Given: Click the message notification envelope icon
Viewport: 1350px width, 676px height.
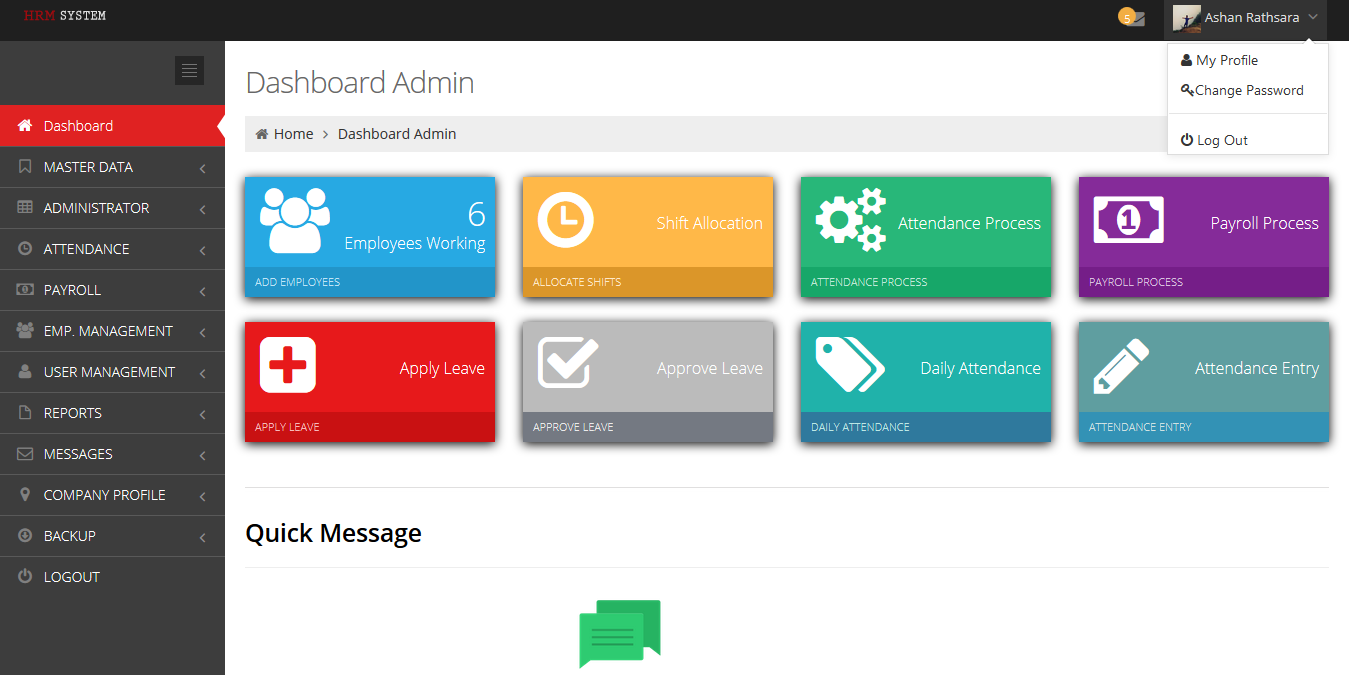Looking at the screenshot, I should pyautogui.click(x=1134, y=18).
